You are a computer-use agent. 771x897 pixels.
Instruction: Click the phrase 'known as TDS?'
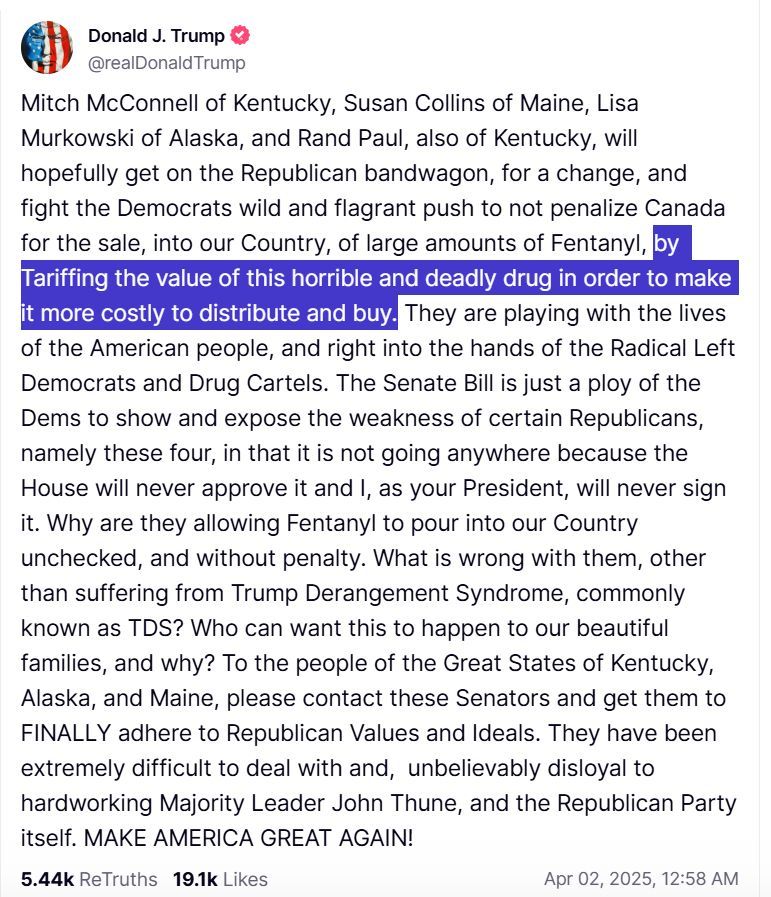click(102, 628)
